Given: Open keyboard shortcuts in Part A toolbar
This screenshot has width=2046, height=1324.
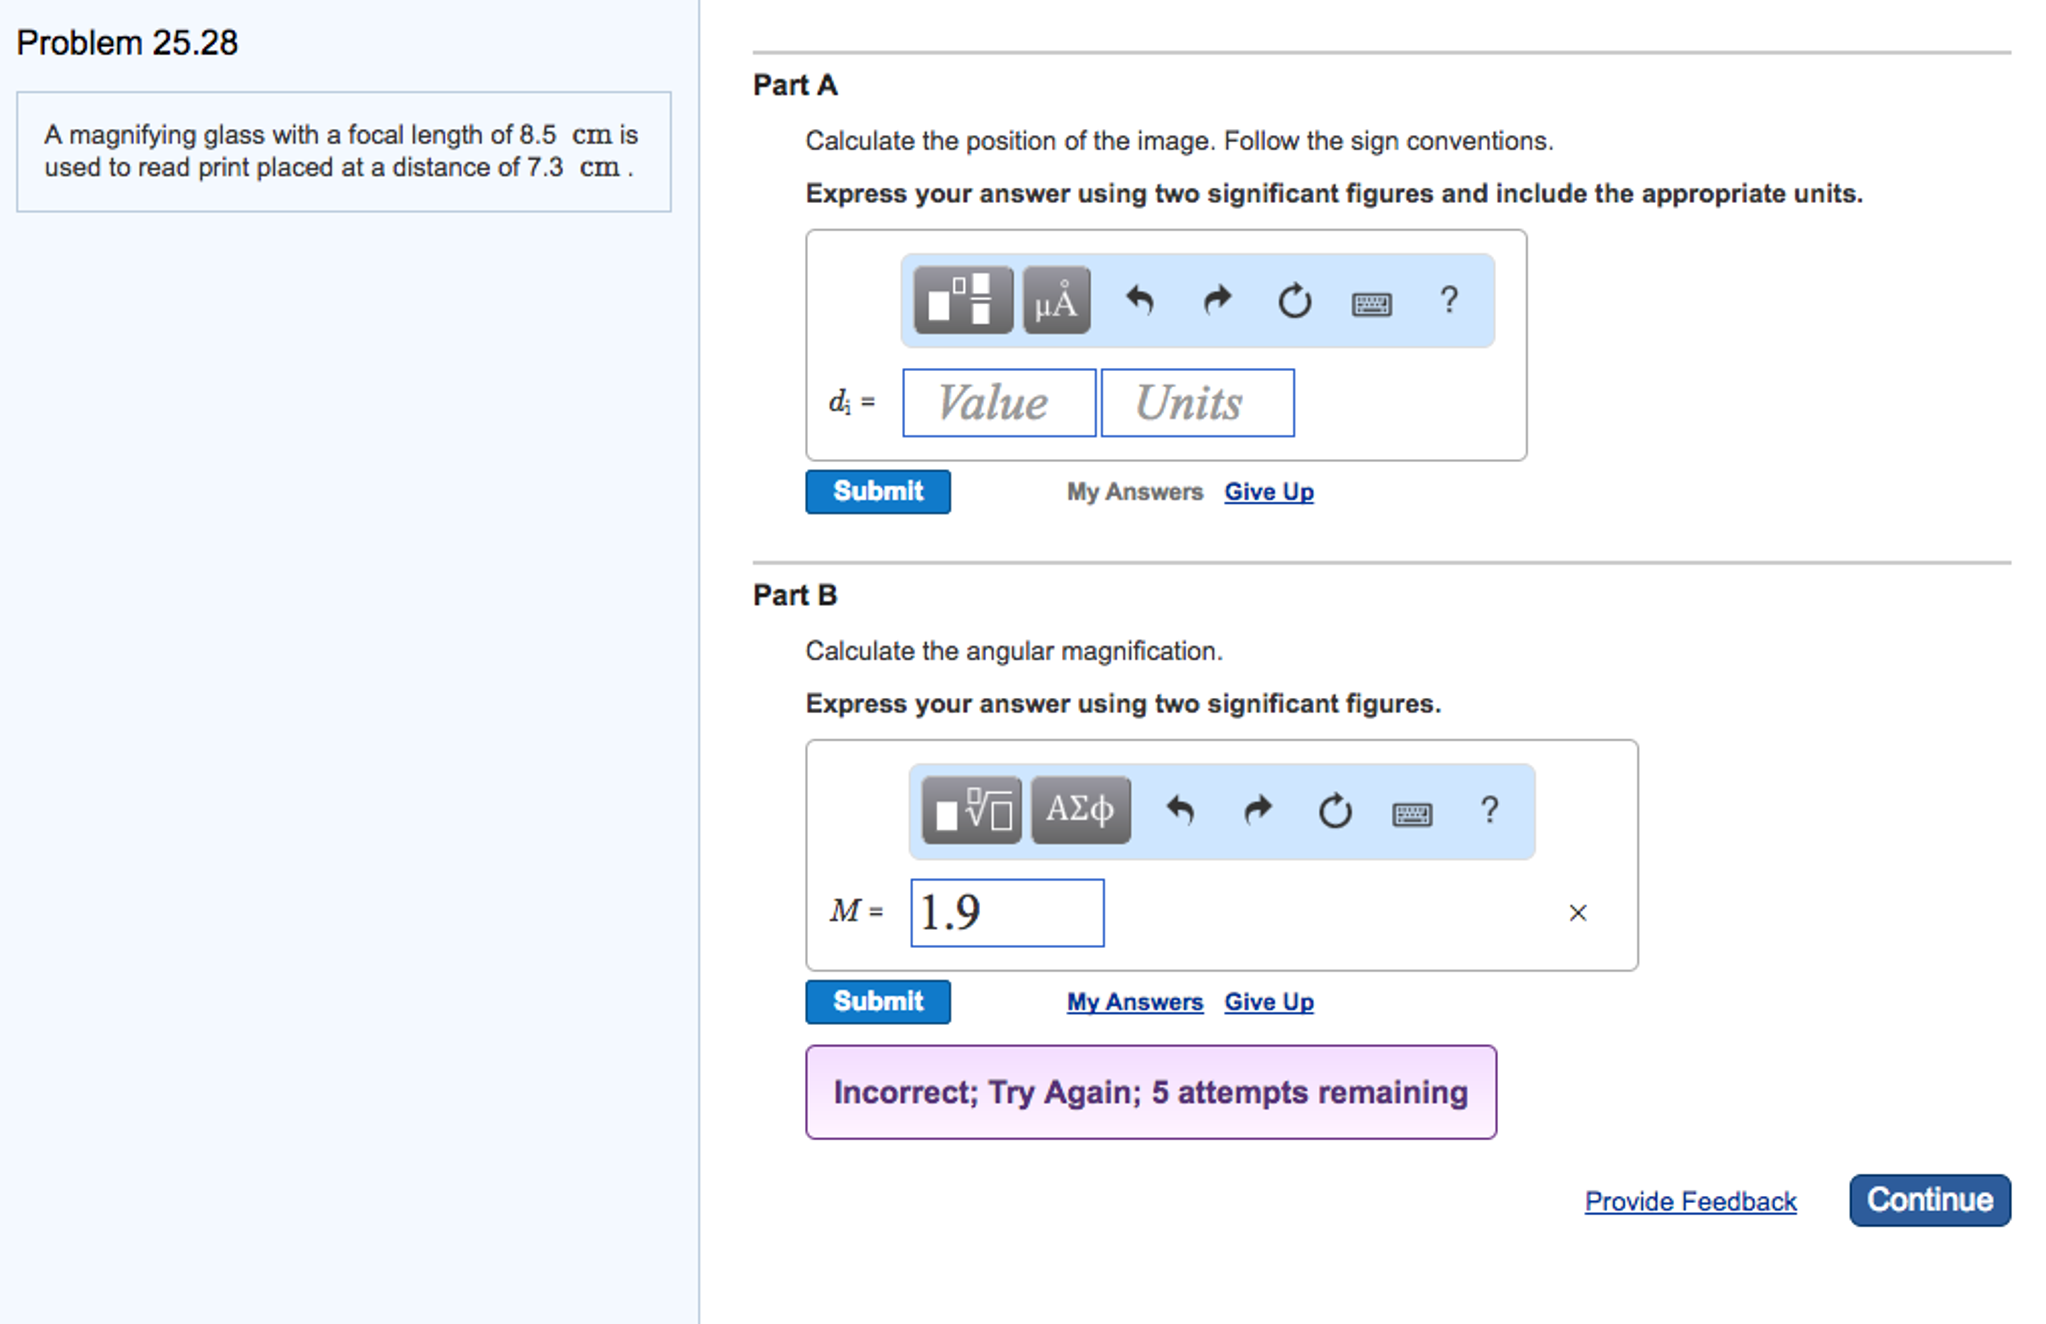Looking at the screenshot, I should click(1371, 303).
